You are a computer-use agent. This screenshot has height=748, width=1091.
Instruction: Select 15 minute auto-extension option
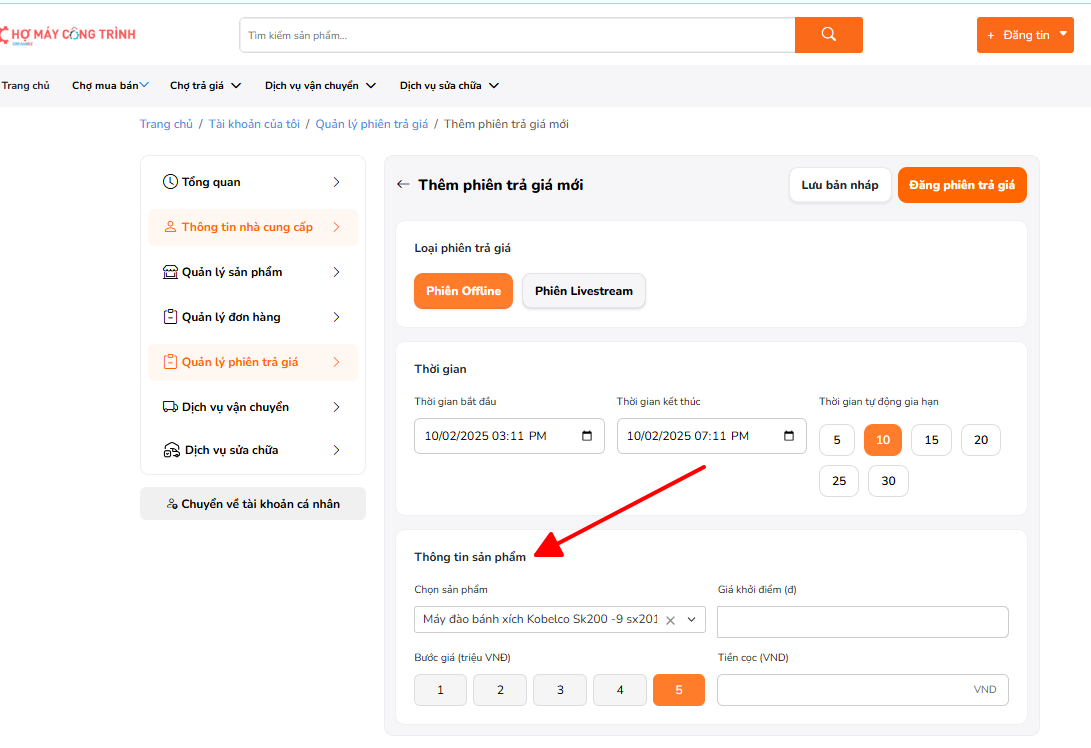(931, 440)
